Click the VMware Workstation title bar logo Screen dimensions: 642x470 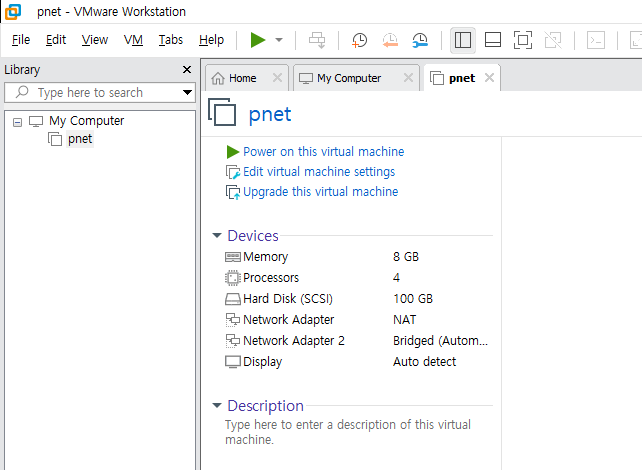13,11
